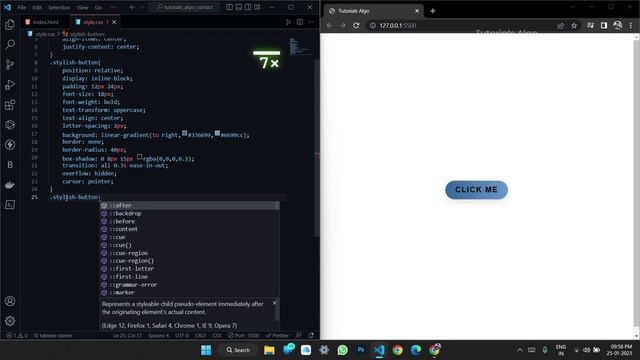The width and height of the screenshot is (640, 360).
Task: Open the Run and Debug view
Action: point(10,84)
